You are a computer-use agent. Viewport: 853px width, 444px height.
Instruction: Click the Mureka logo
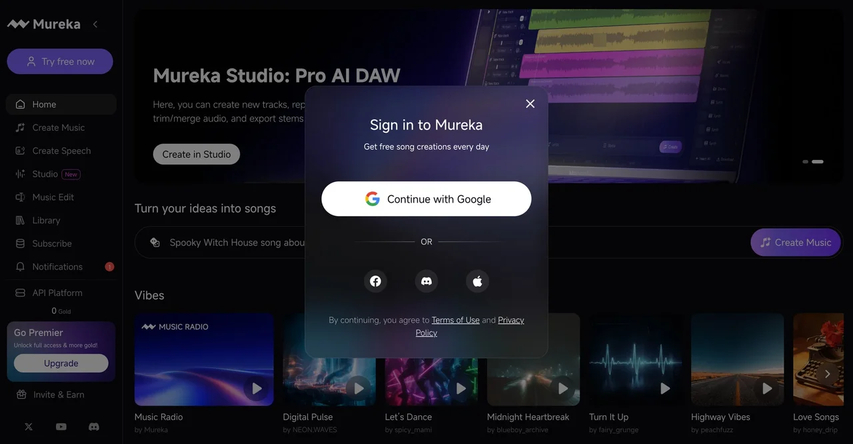[44, 24]
